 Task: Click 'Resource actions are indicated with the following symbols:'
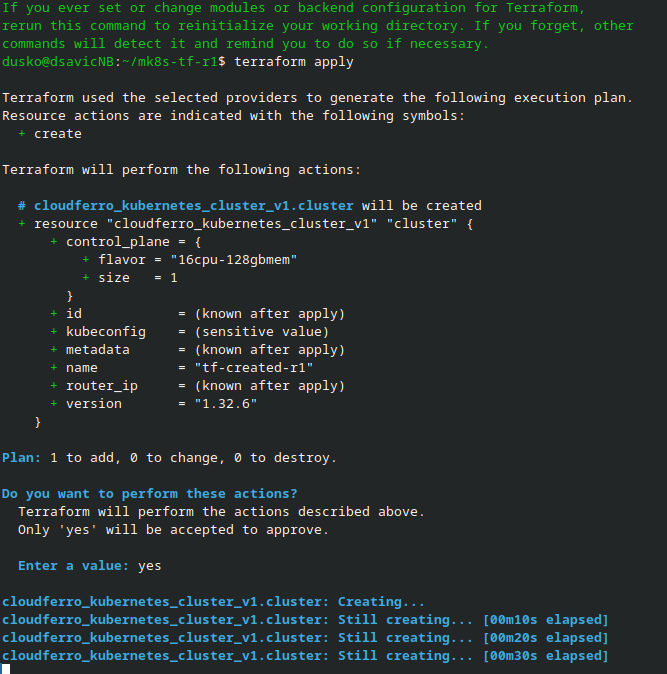[x=234, y=116]
